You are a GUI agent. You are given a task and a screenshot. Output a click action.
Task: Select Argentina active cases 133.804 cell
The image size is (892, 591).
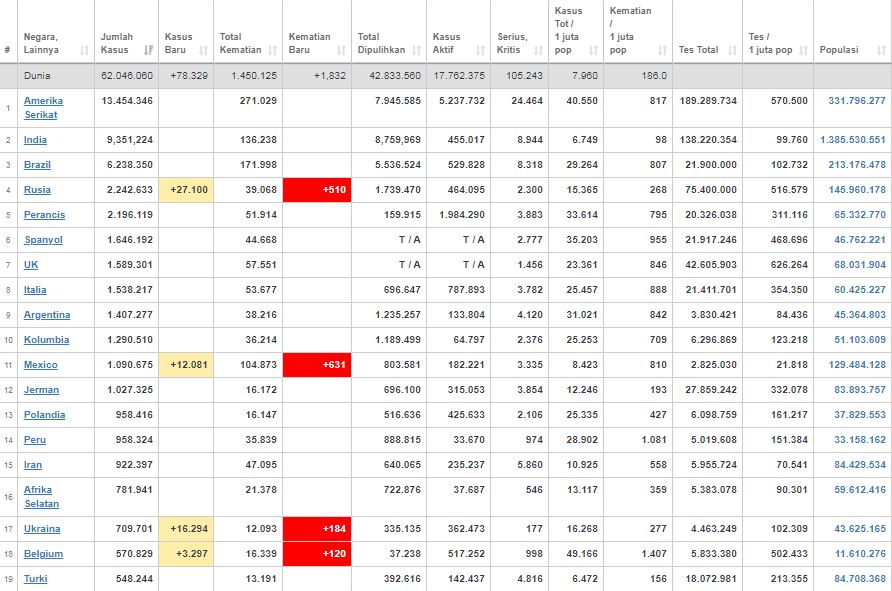459,315
